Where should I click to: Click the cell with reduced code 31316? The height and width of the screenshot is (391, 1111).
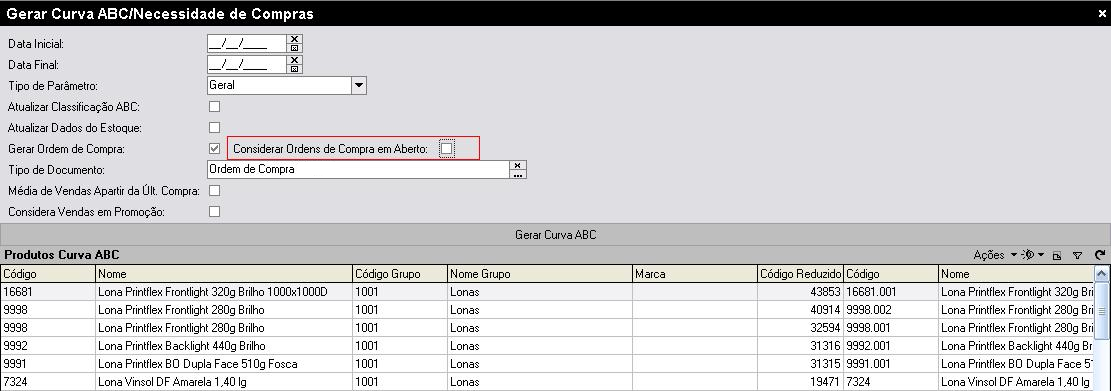point(800,346)
